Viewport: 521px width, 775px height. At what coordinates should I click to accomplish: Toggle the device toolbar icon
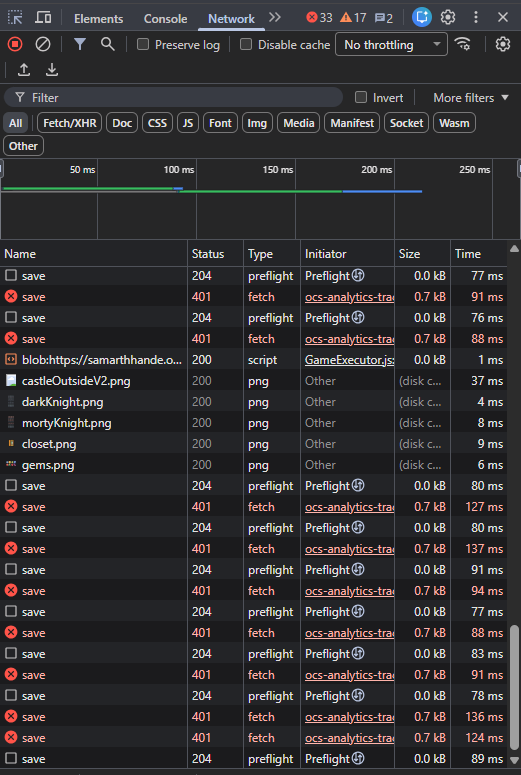point(43,18)
